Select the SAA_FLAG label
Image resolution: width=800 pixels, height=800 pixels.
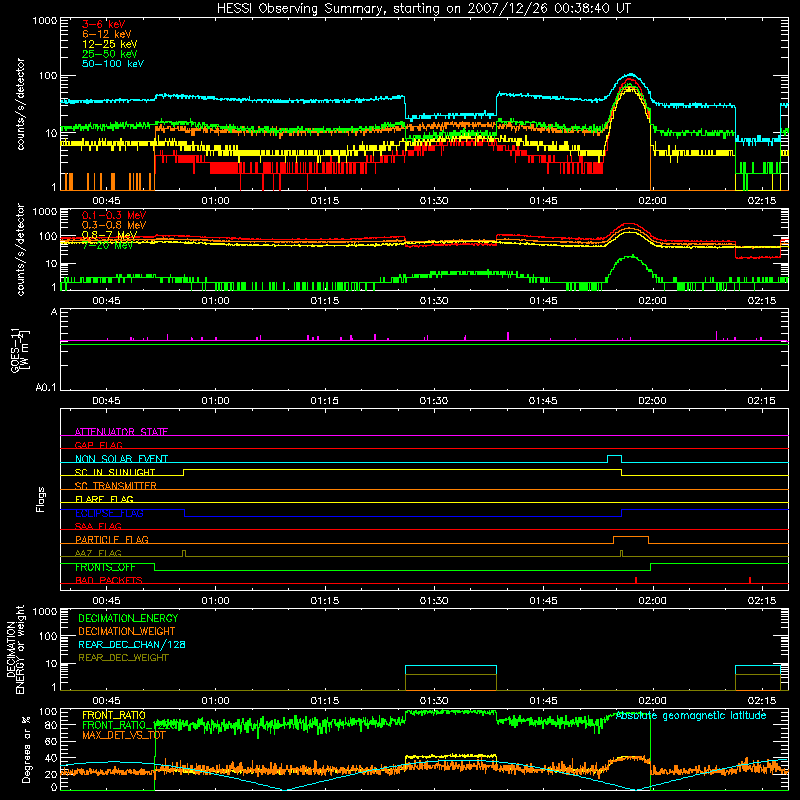click(x=98, y=526)
